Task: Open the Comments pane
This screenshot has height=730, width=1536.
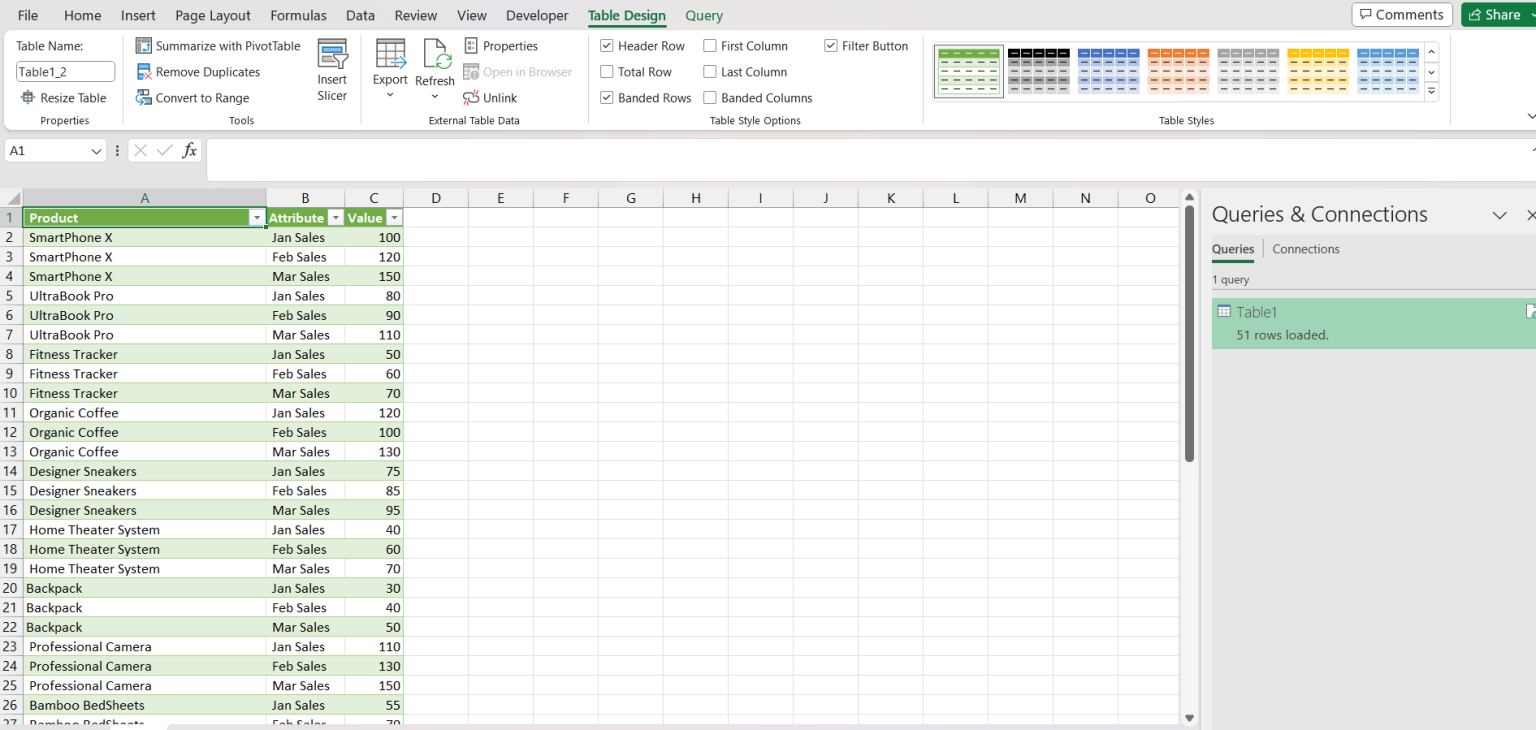Action: click(1402, 14)
